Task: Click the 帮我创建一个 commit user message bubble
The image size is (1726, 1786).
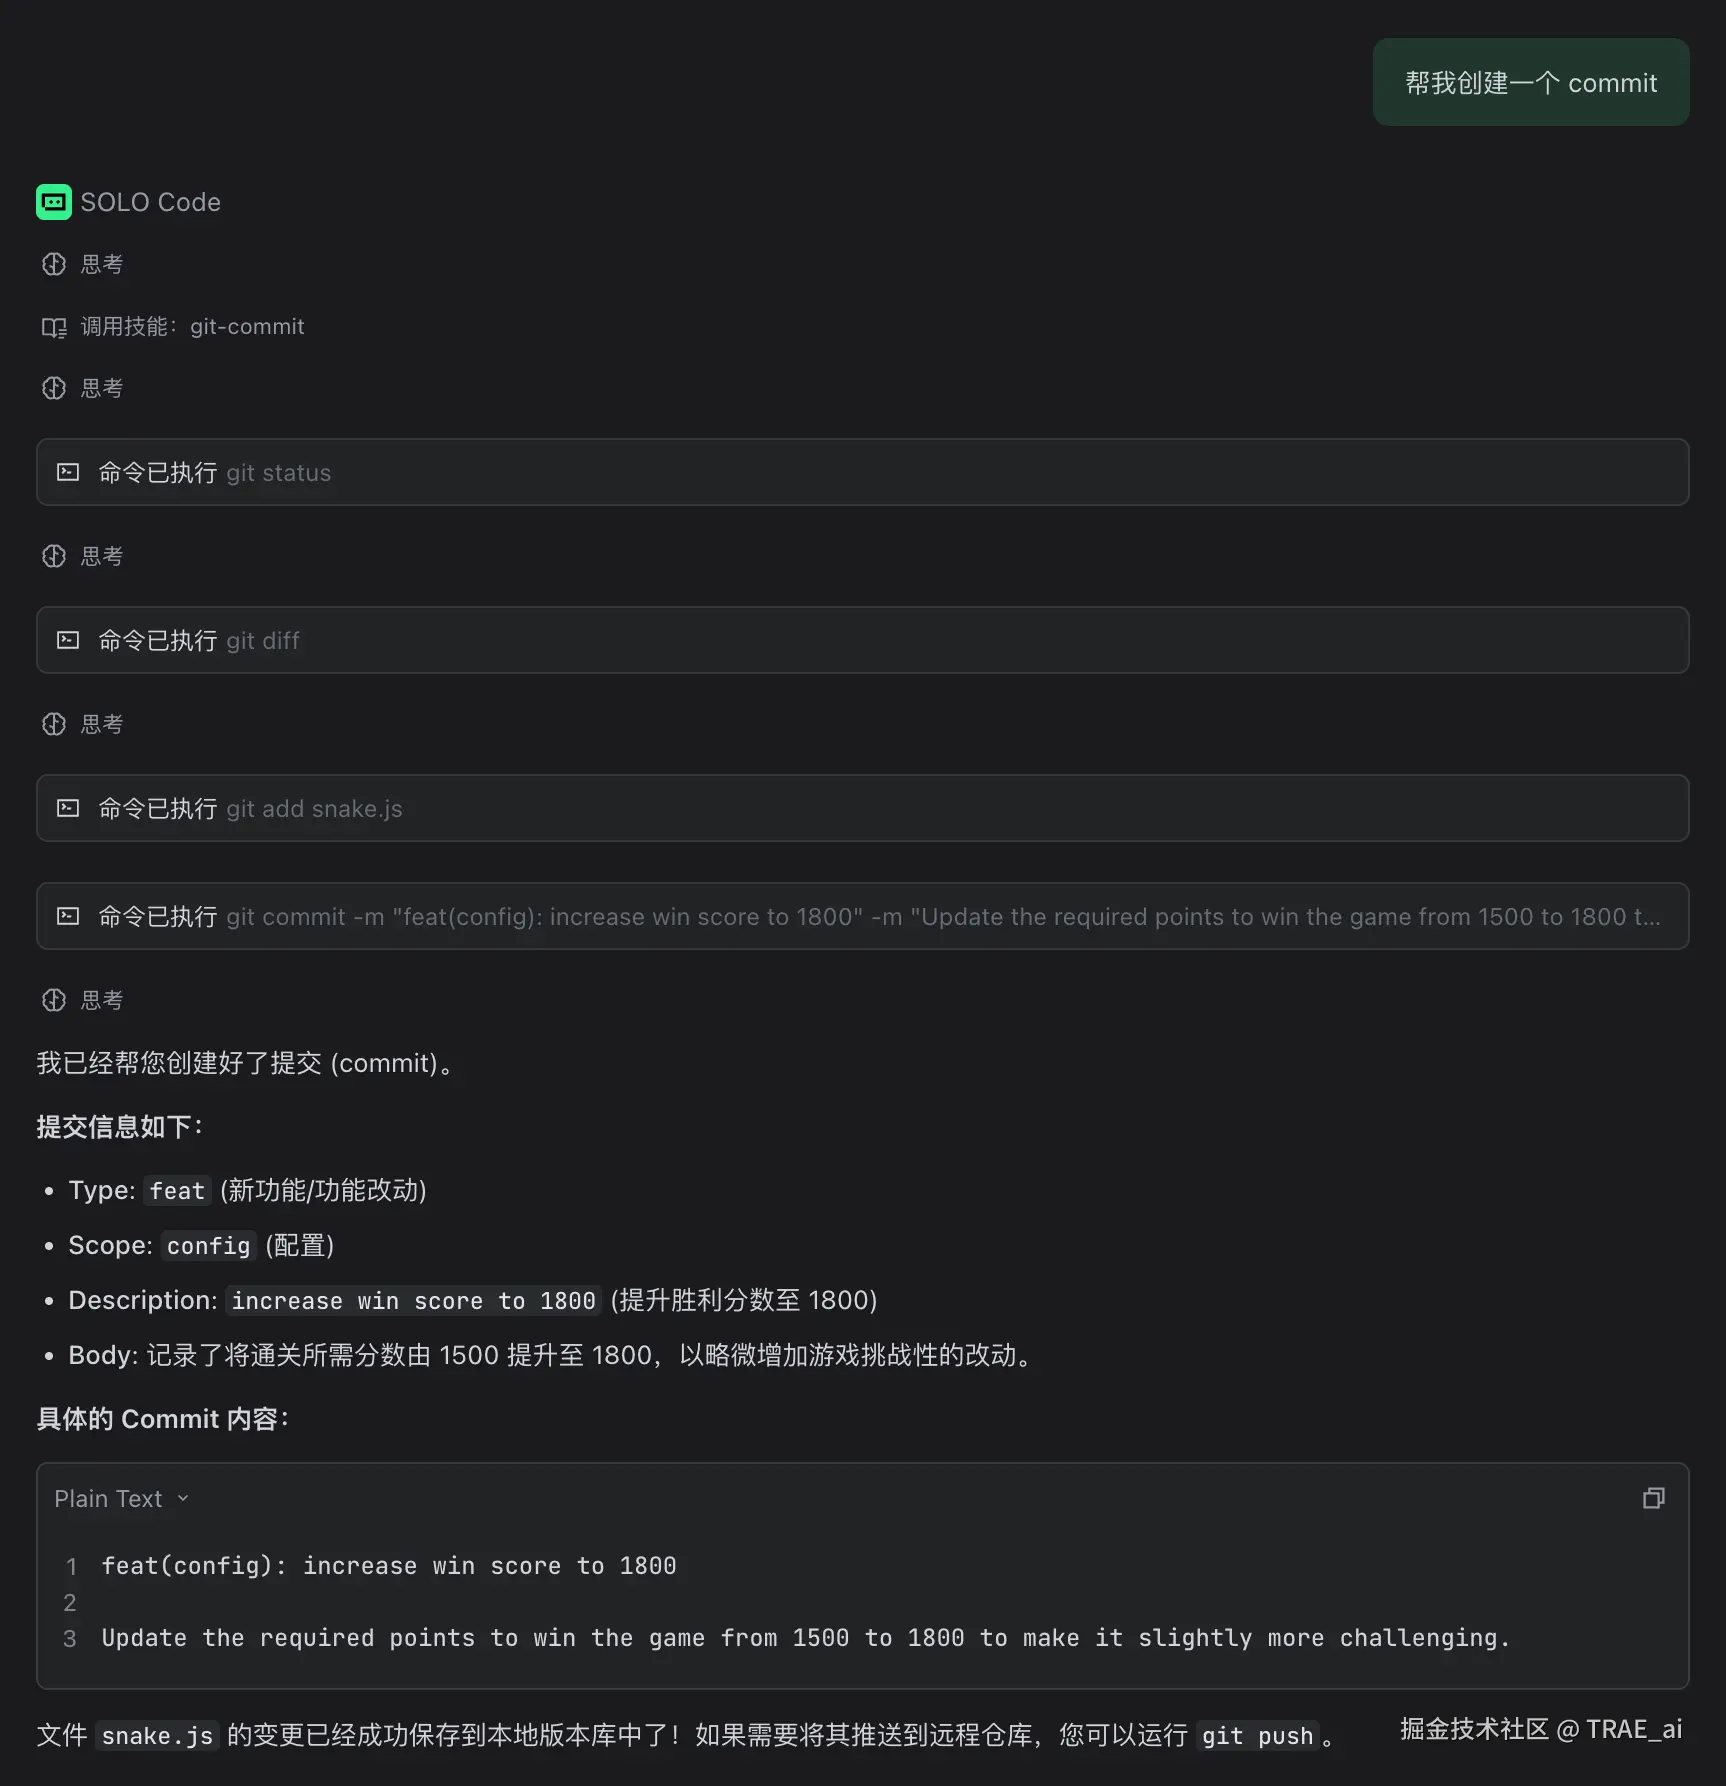Action: click(1530, 83)
